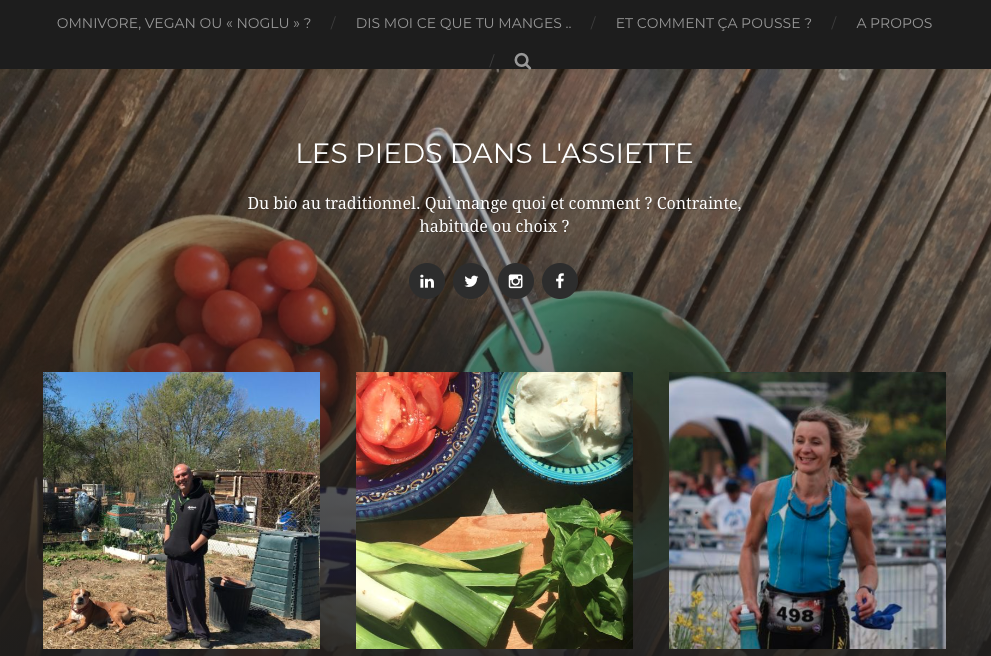Open 'Omnivore, vegan ou noglu ?' menu
The image size is (991, 656).
coord(184,23)
